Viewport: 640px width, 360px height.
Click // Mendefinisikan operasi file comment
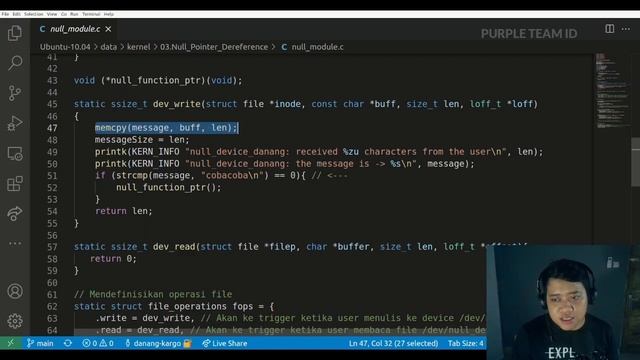(153, 294)
